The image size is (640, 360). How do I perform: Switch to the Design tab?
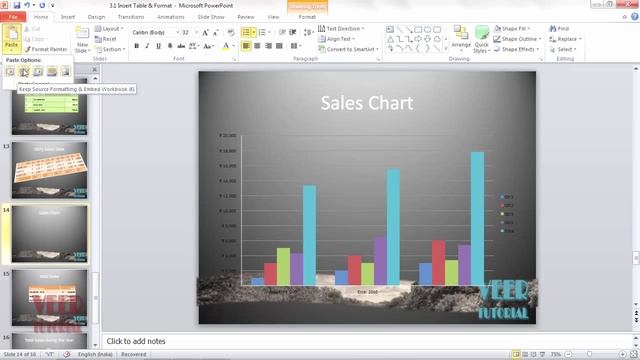[96, 17]
